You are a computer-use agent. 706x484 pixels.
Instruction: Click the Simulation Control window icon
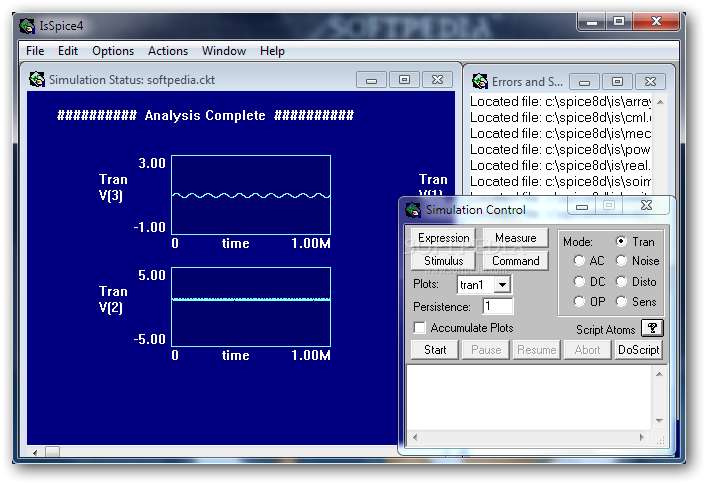[x=413, y=210]
